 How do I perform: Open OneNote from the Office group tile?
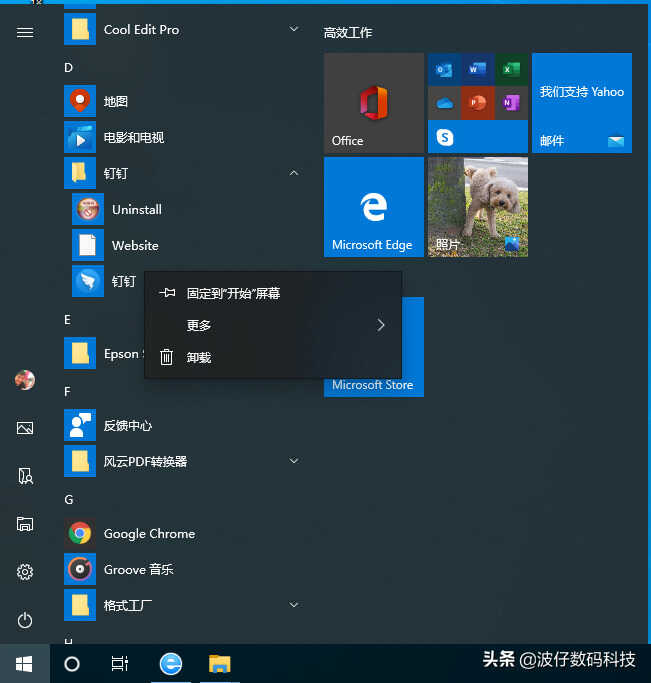click(x=511, y=103)
